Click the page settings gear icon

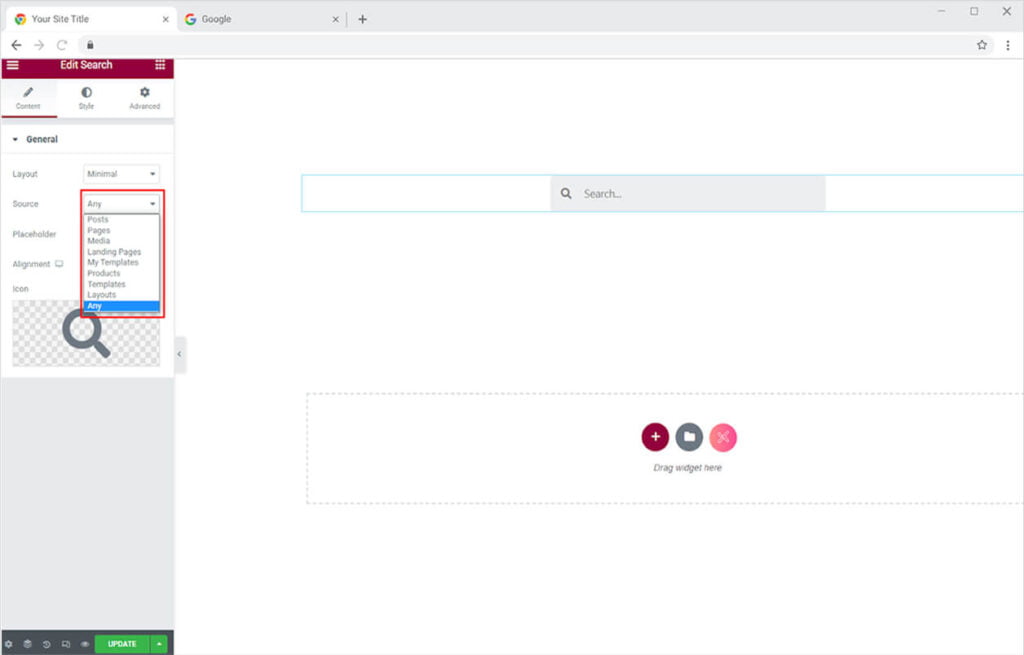coord(9,644)
